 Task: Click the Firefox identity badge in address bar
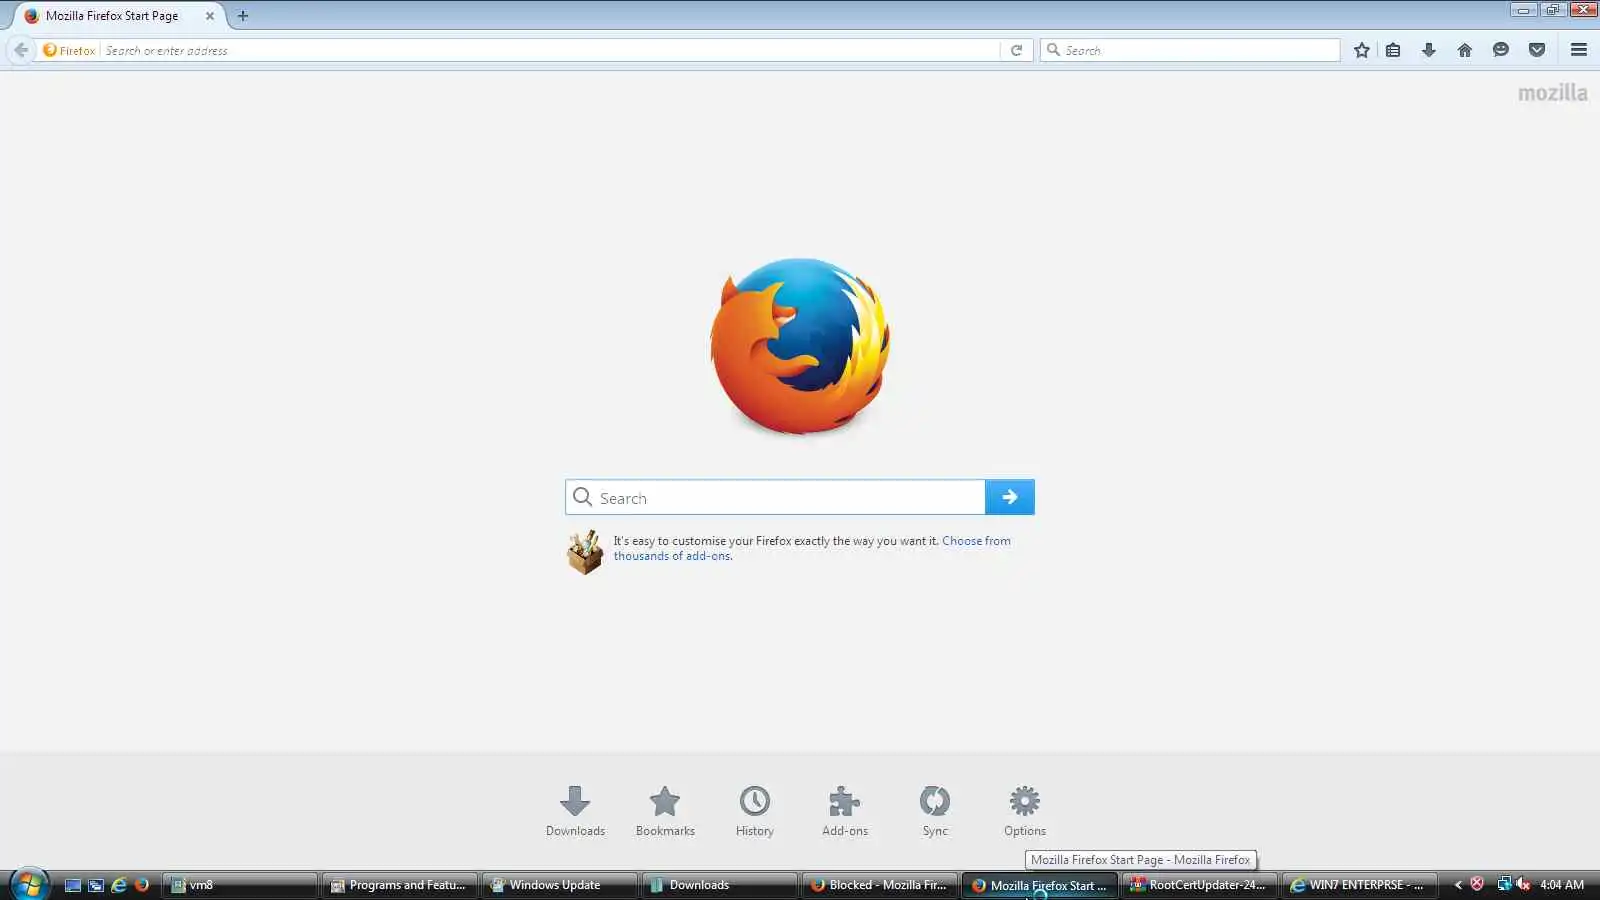(x=69, y=50)
